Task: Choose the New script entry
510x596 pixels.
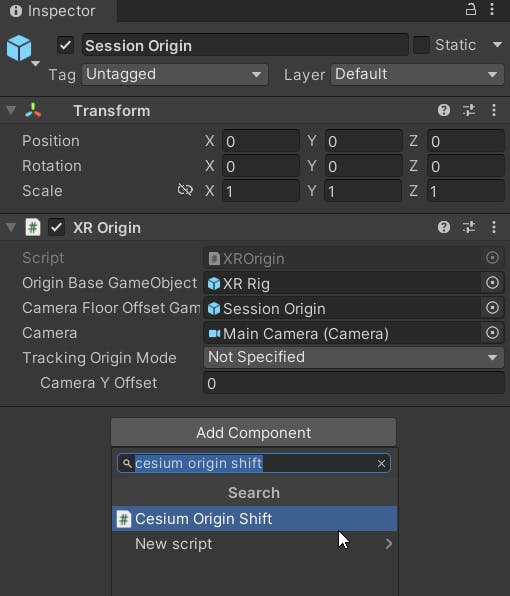Action: [x=255, y=544]
